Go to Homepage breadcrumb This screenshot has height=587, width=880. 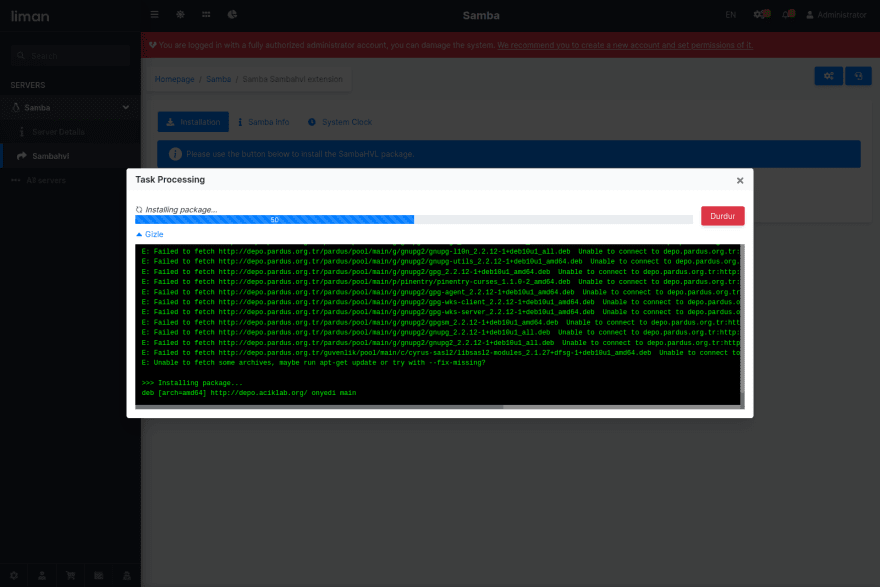[x=175, y=79]
